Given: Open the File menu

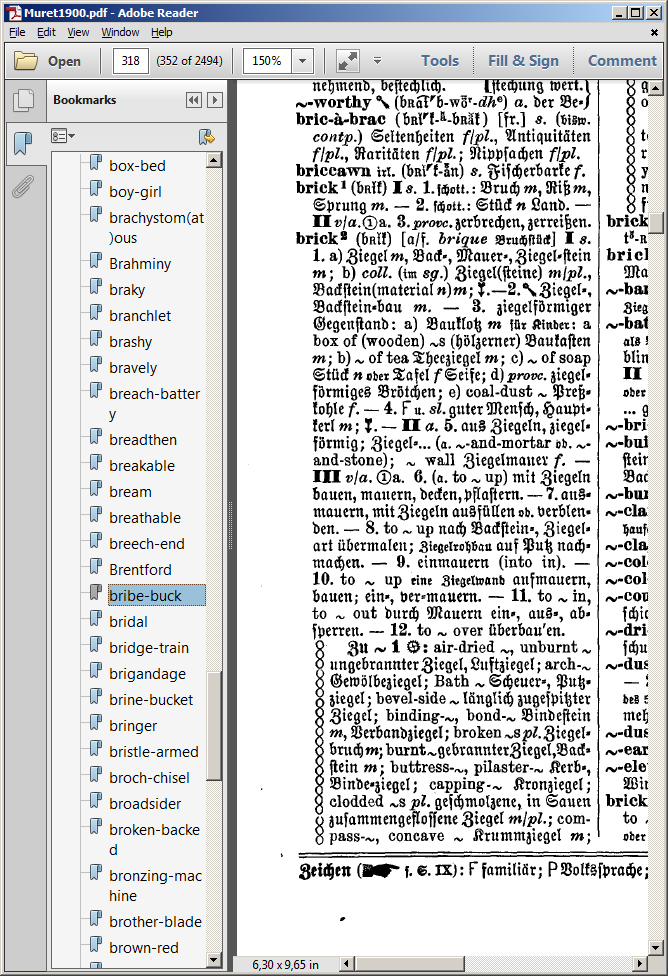Looking at the screenshot, I should tap(17, 32).
